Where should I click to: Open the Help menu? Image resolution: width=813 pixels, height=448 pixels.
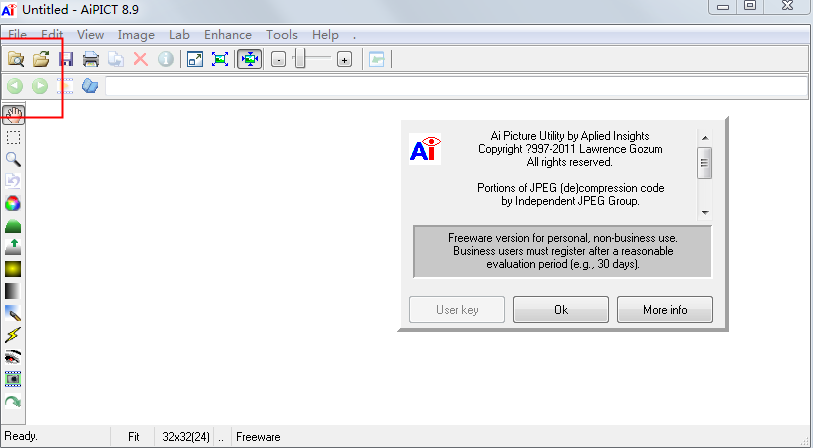325,35
